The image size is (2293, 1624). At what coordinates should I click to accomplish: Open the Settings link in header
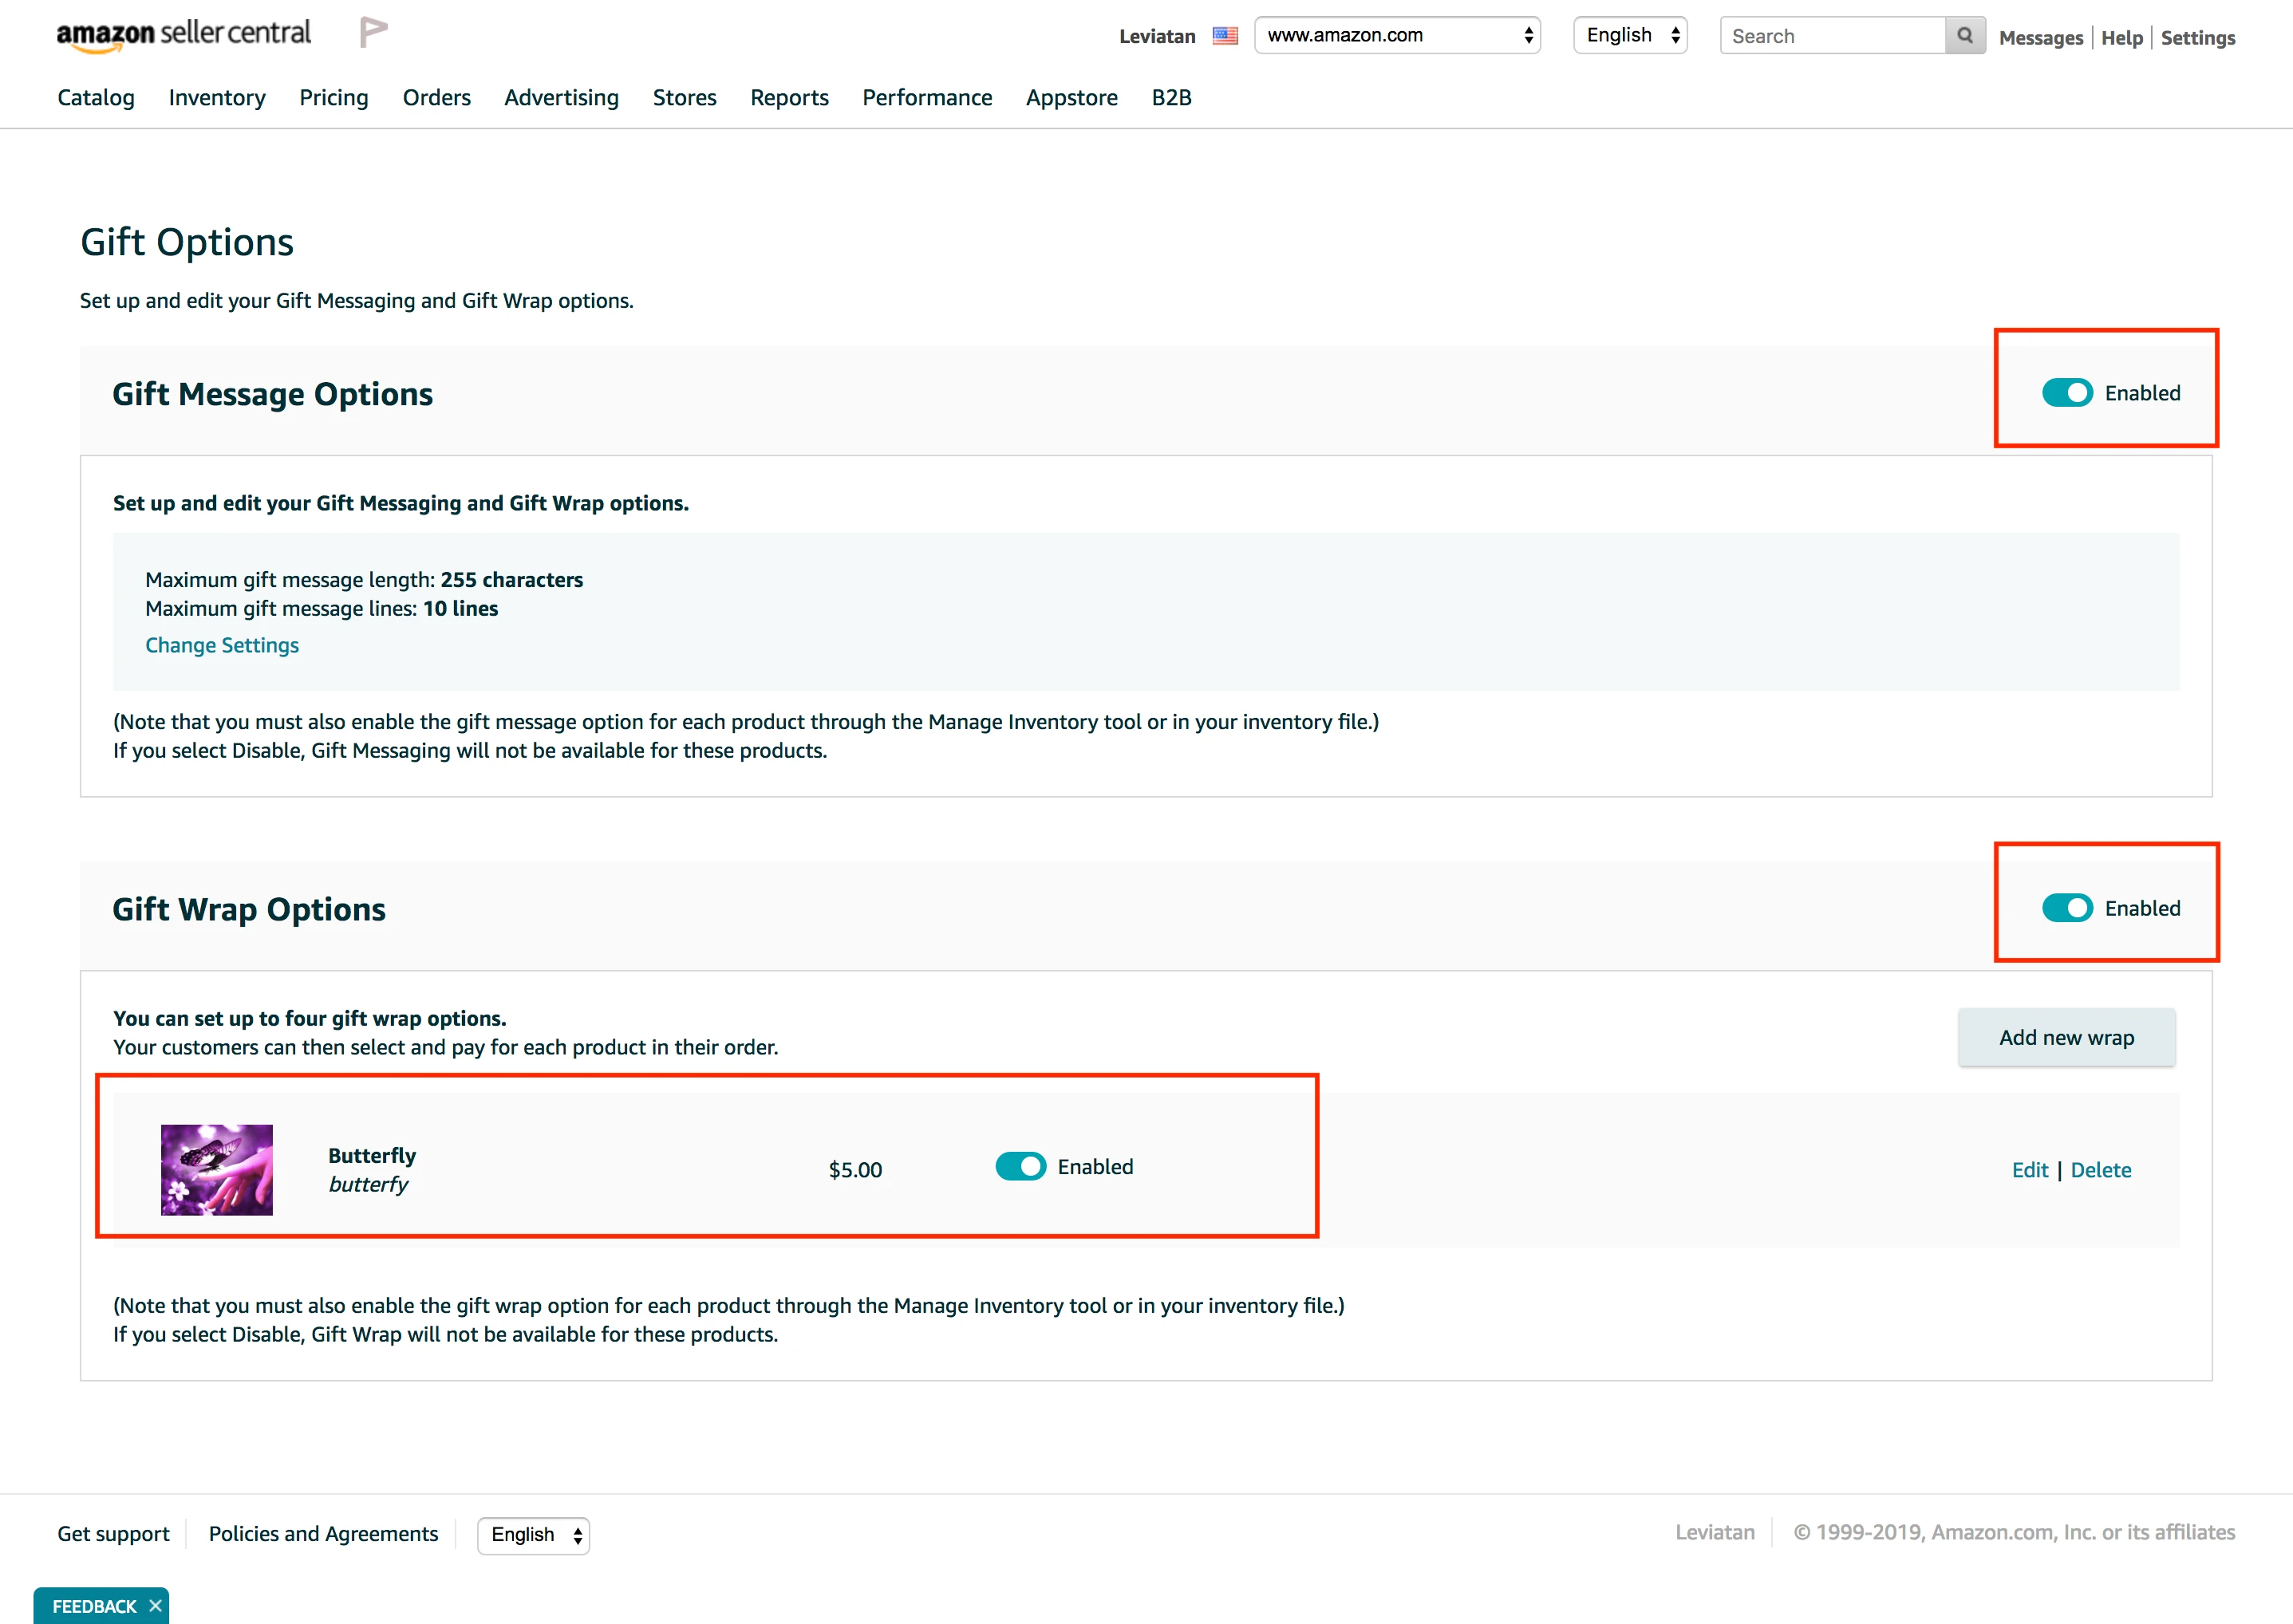click(2198, 37)
